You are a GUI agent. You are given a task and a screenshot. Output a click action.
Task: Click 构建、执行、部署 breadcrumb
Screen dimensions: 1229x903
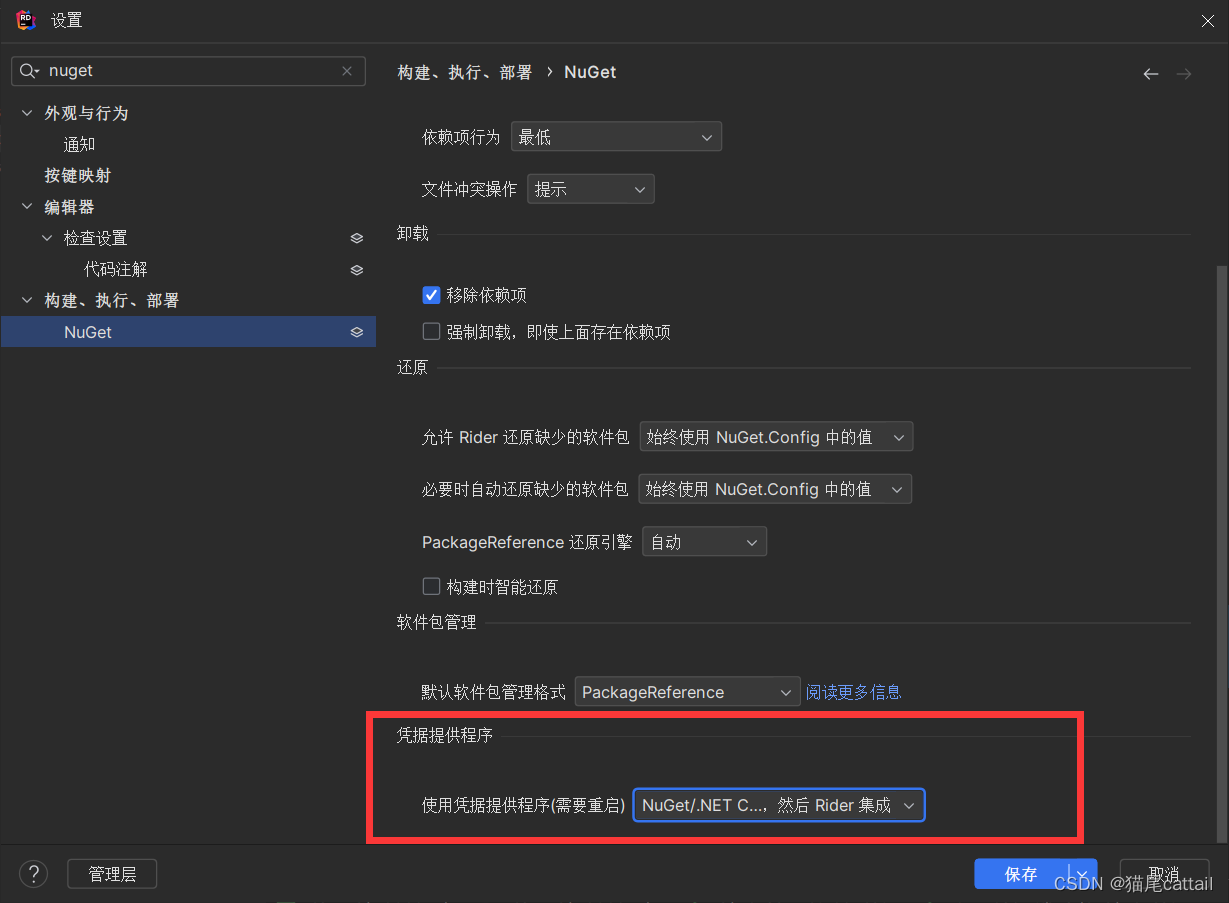[x=465, y=72]
